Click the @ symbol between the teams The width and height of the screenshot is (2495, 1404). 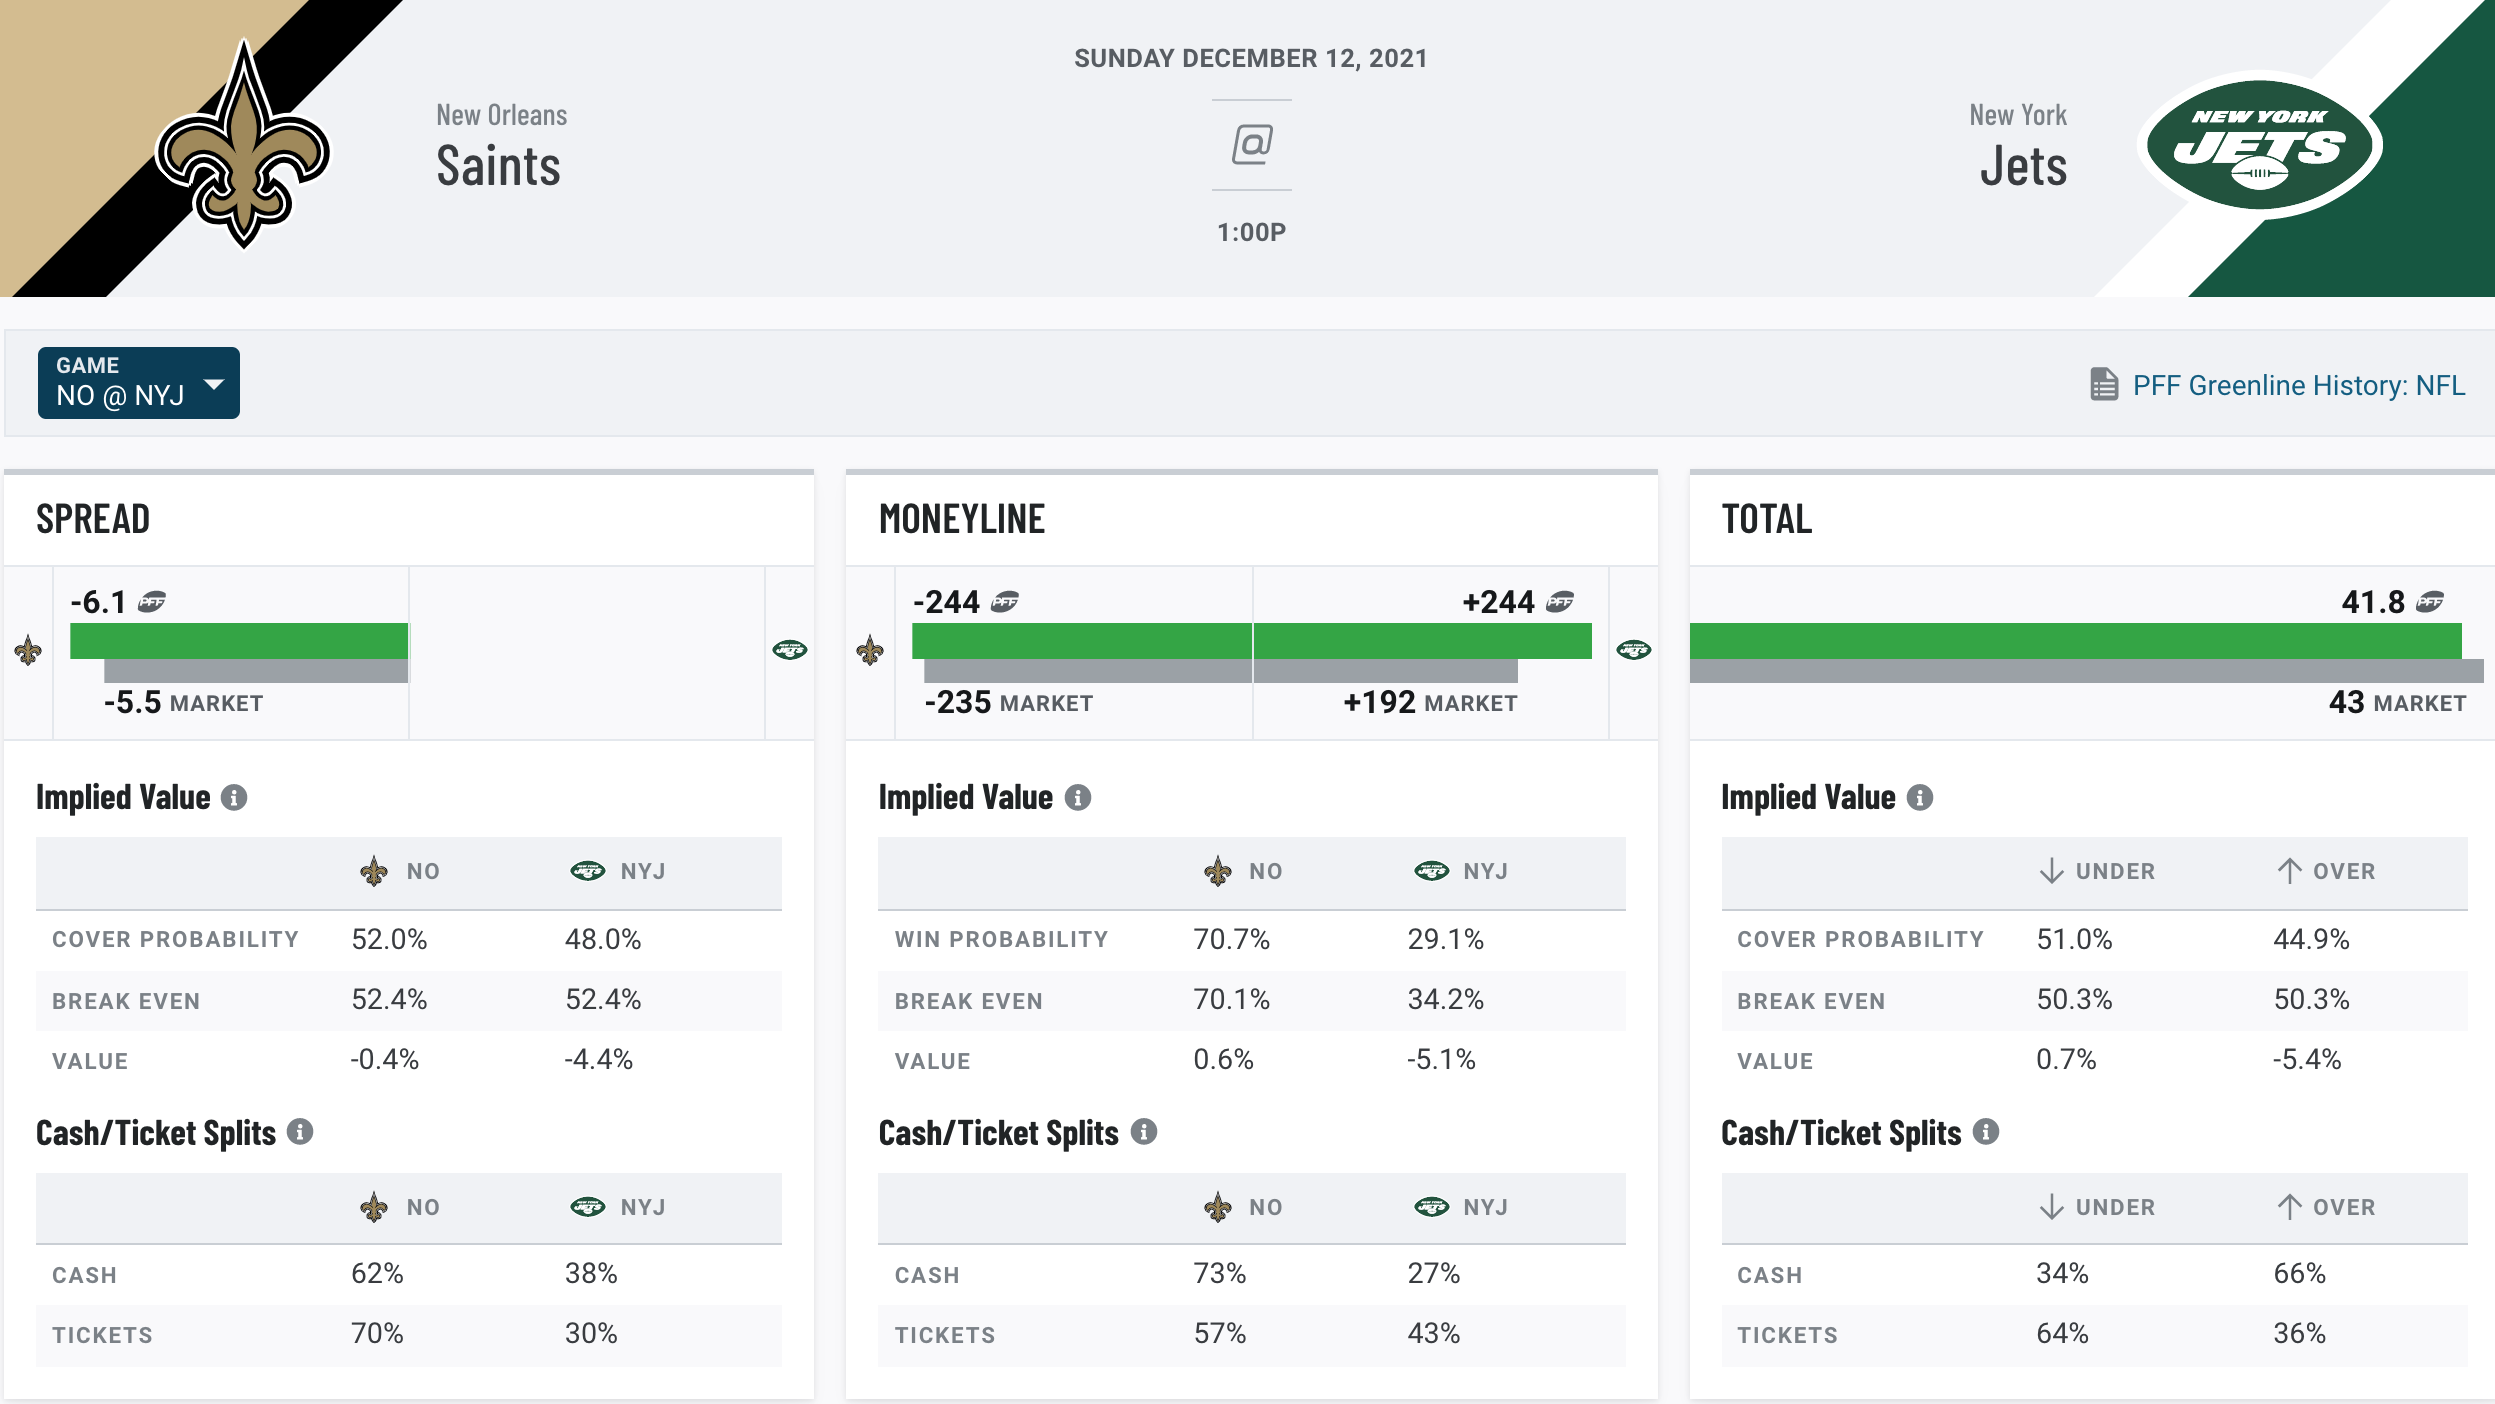point(1251,144)
